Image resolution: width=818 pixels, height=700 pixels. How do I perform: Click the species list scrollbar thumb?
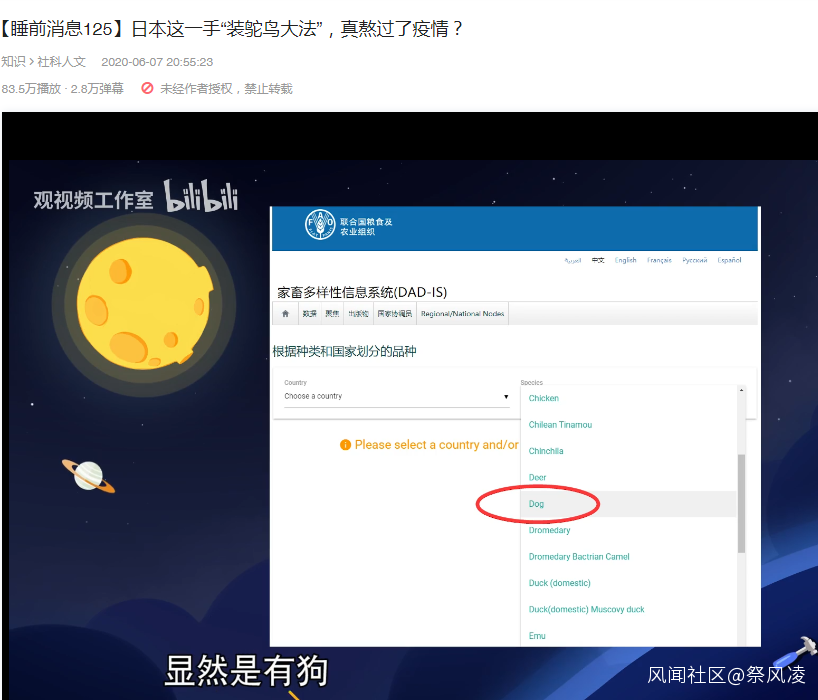point(741,503)
